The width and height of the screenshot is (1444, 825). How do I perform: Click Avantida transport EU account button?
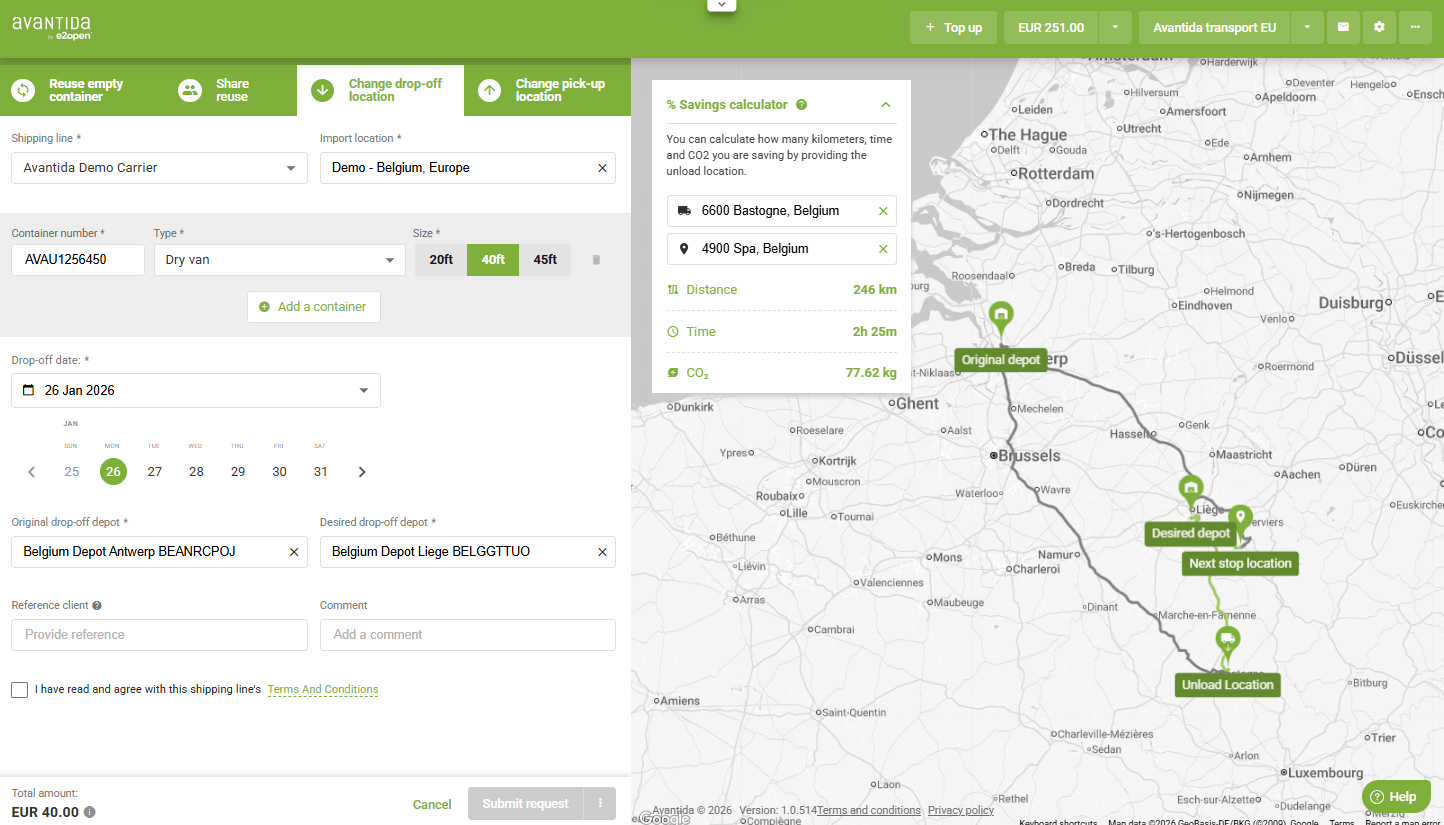click(1215, 27)
